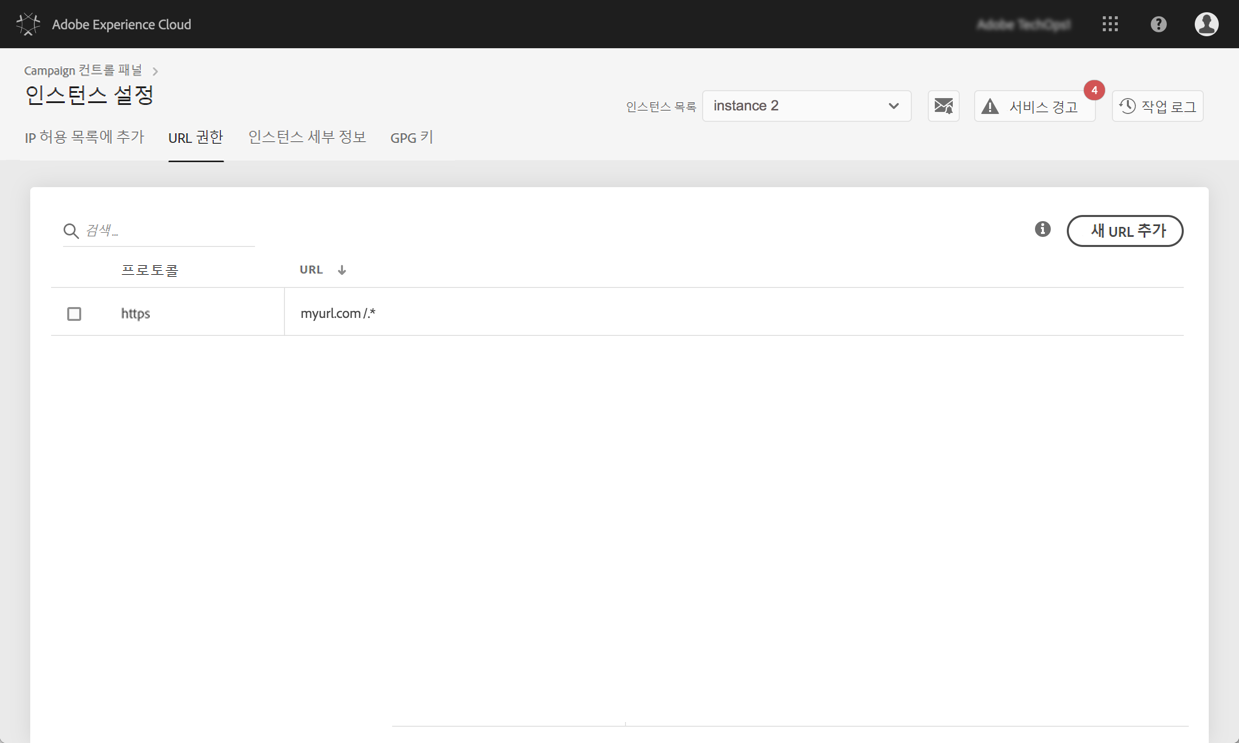Viewport: 1239px width, 743px height.
Task: Click the URL column header label
Action: [x=311, y=270]
